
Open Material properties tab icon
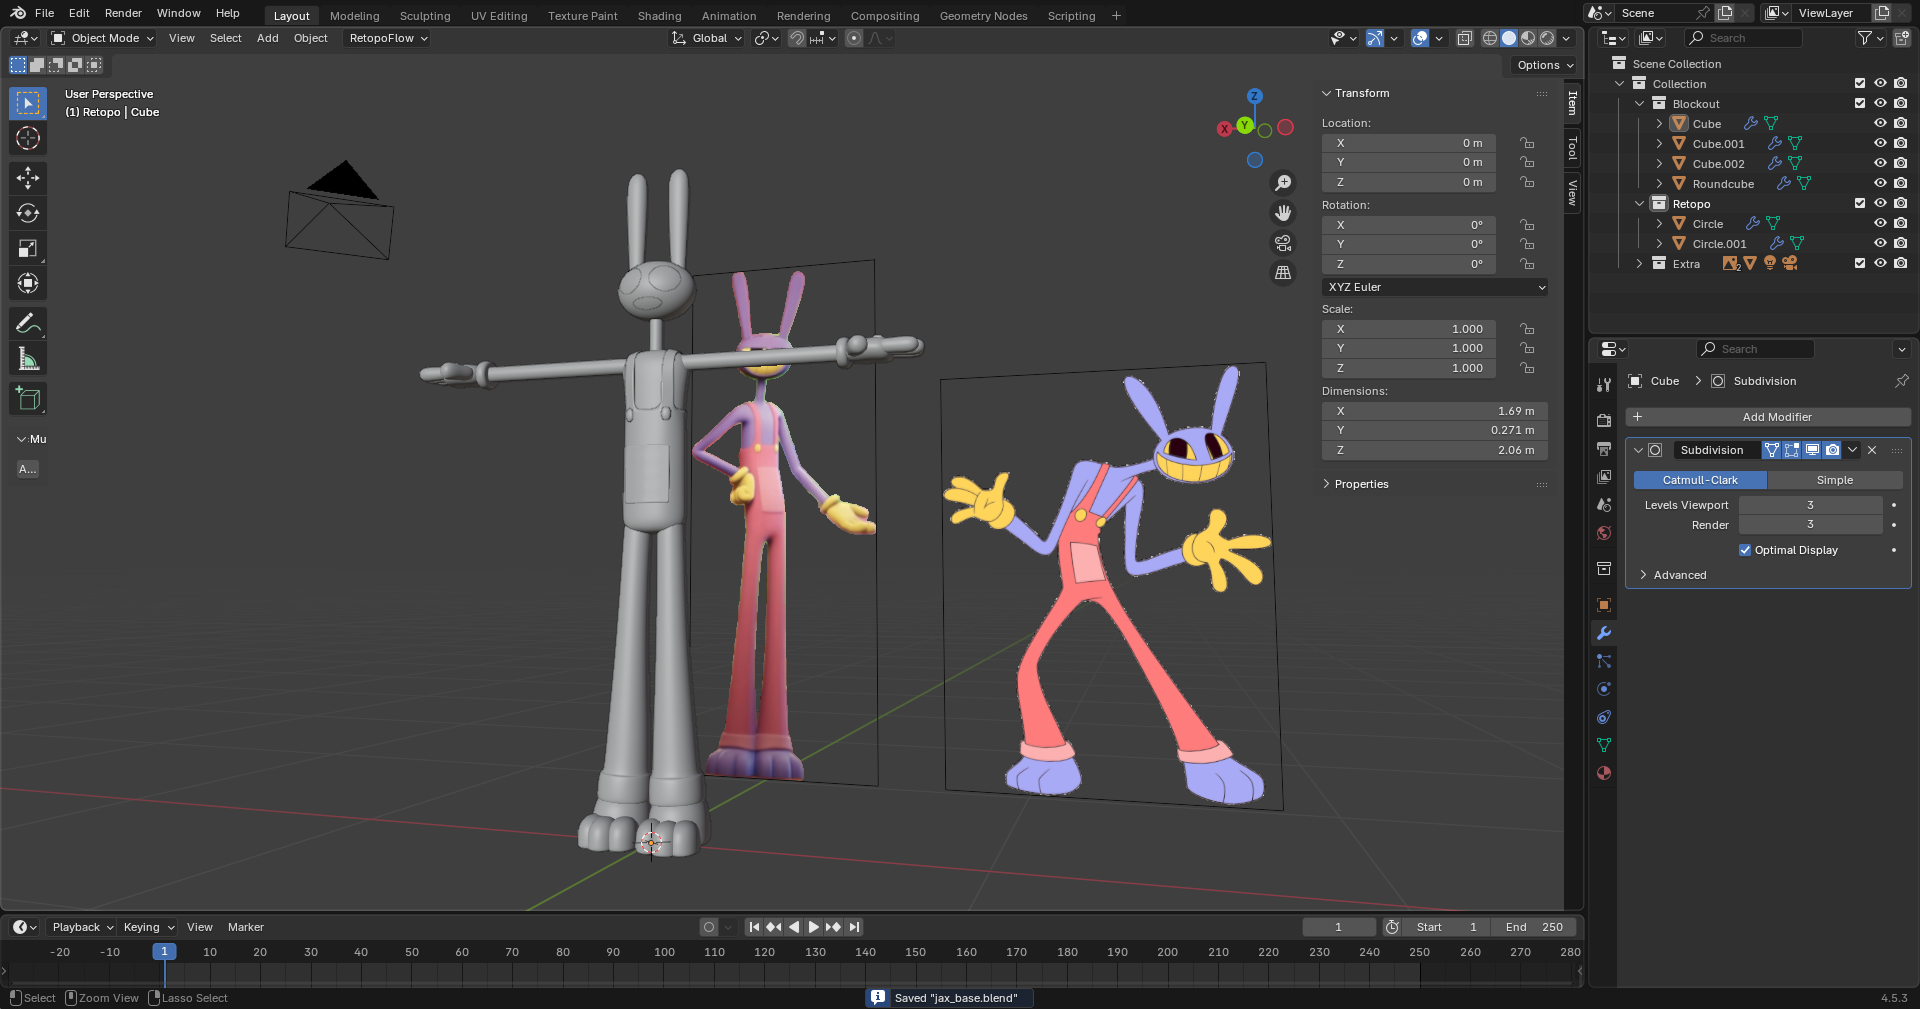1604,773
